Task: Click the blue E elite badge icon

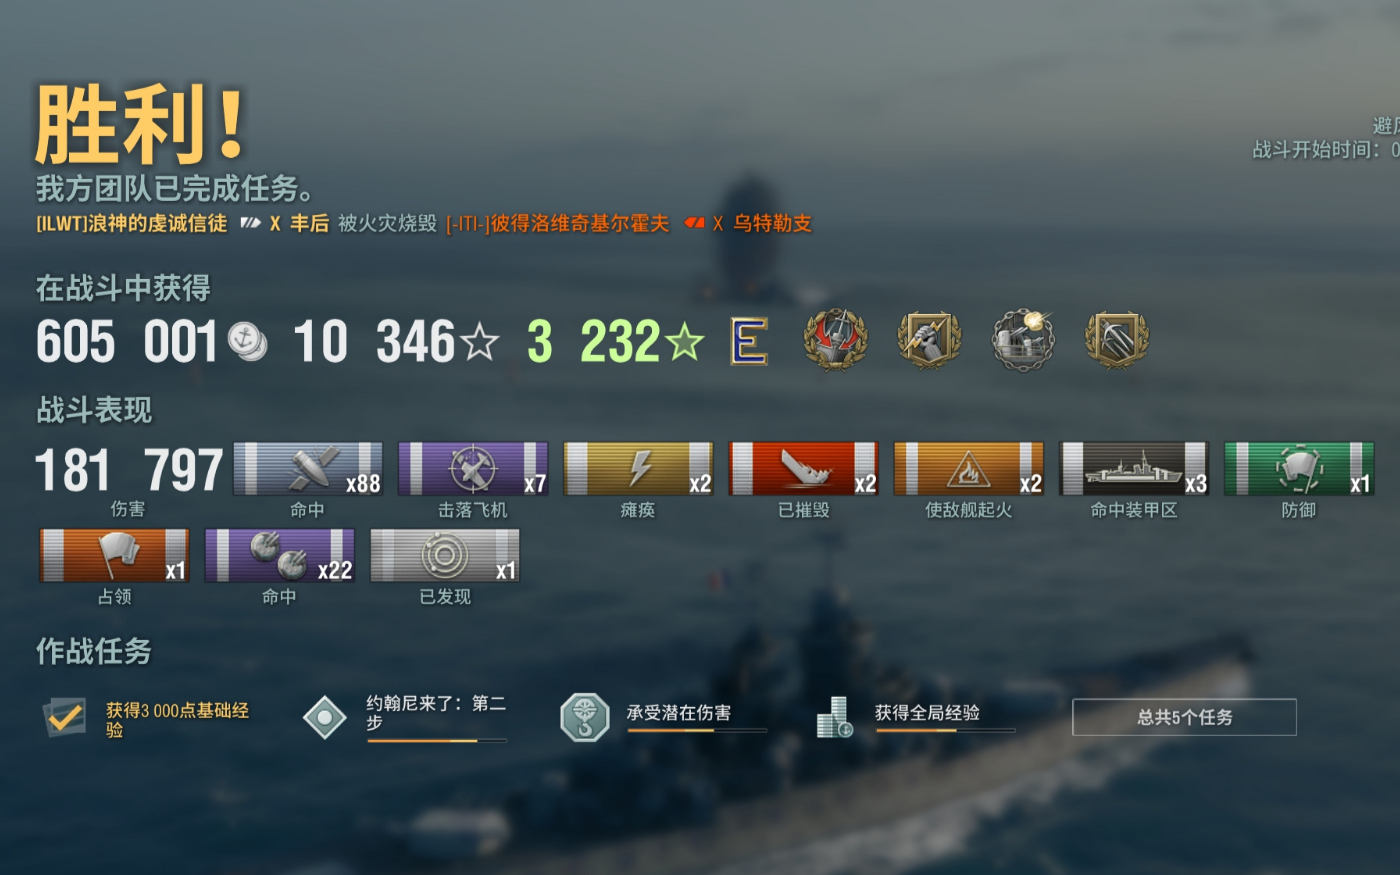Action: 749,342
